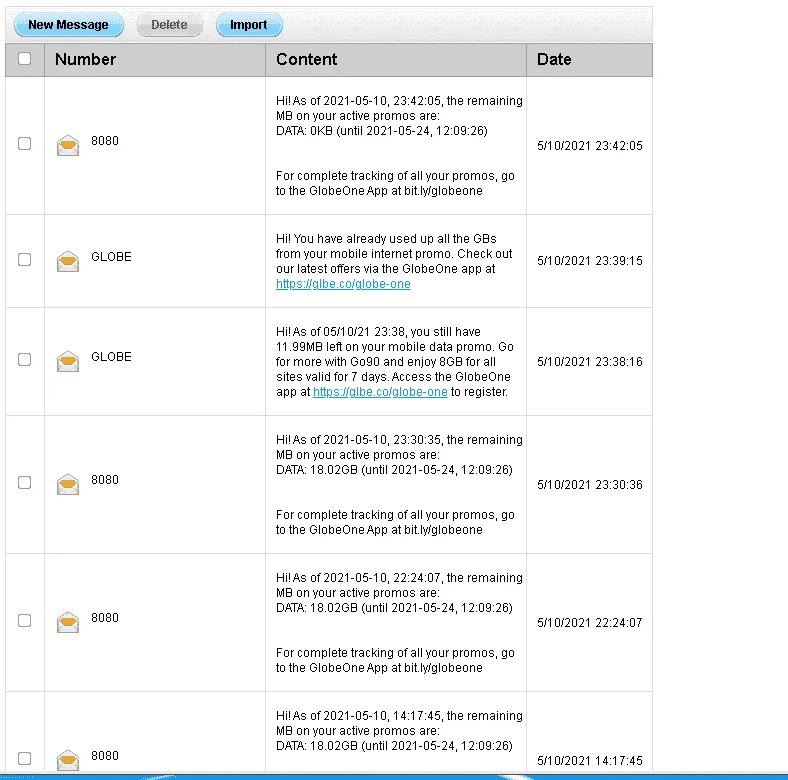Check the box for message dated 5/10/2021 23:42:05
This screenshot has width=788, height=780.
point(24,143)
